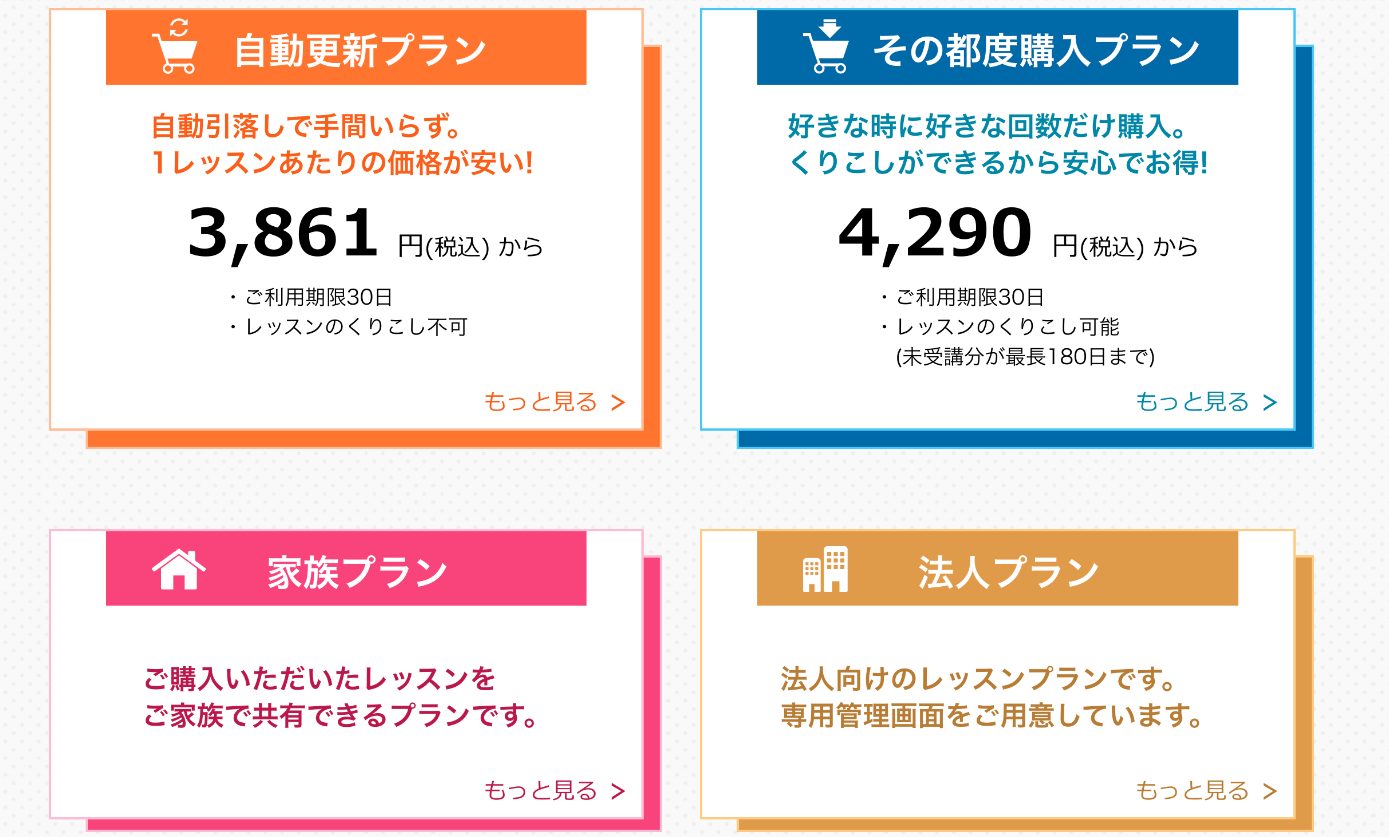Click the 3,861 yen price
This screenshot has width=1389, height=837.
click(283, 233)
